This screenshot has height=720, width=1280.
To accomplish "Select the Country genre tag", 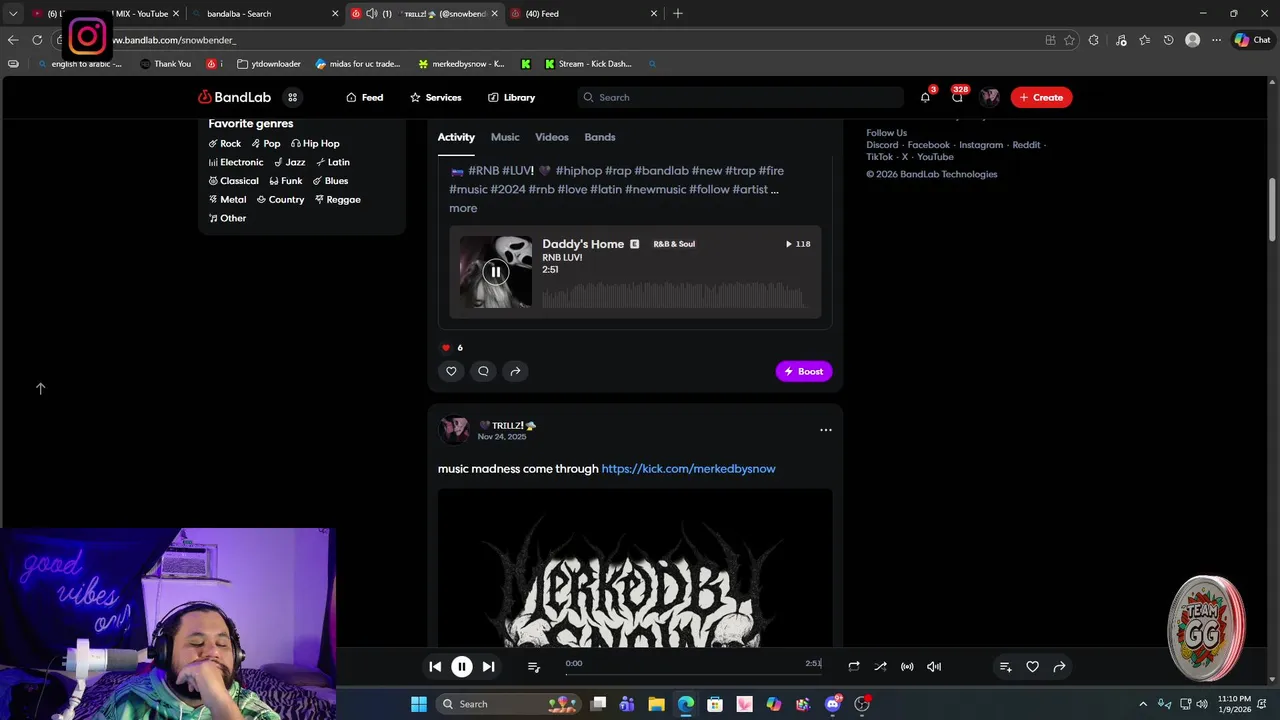I will click(281, 199).
